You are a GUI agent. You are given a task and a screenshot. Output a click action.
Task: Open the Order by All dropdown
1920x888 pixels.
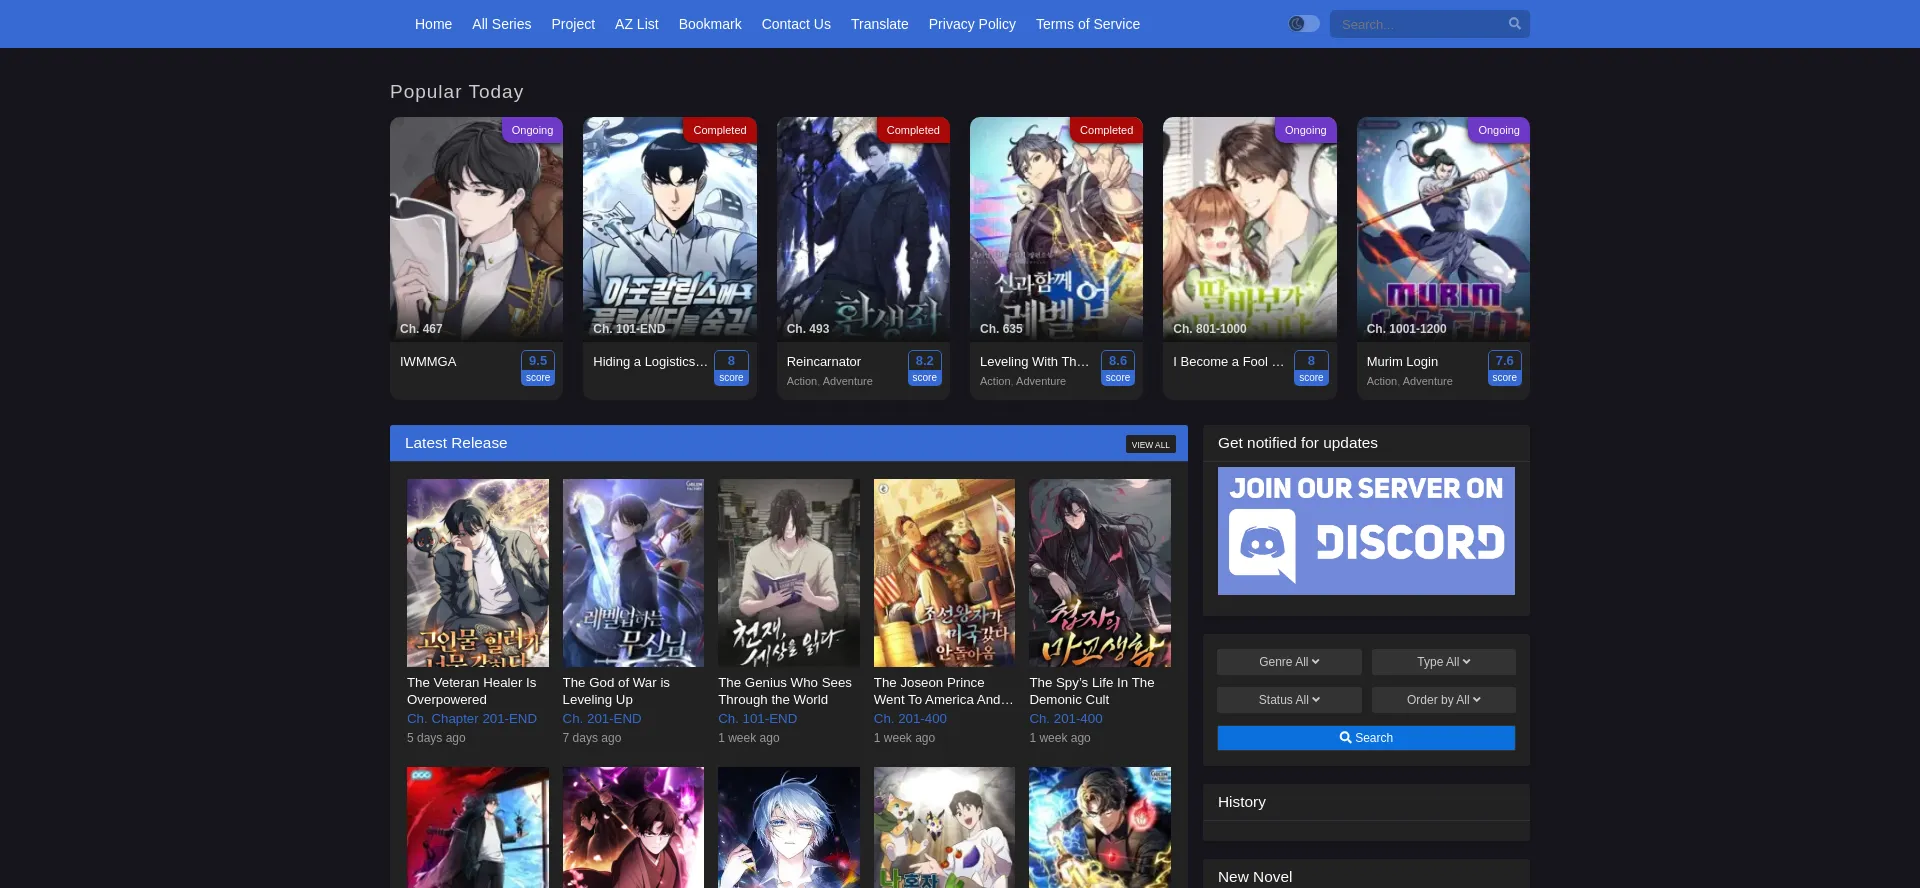point(1442,700)
